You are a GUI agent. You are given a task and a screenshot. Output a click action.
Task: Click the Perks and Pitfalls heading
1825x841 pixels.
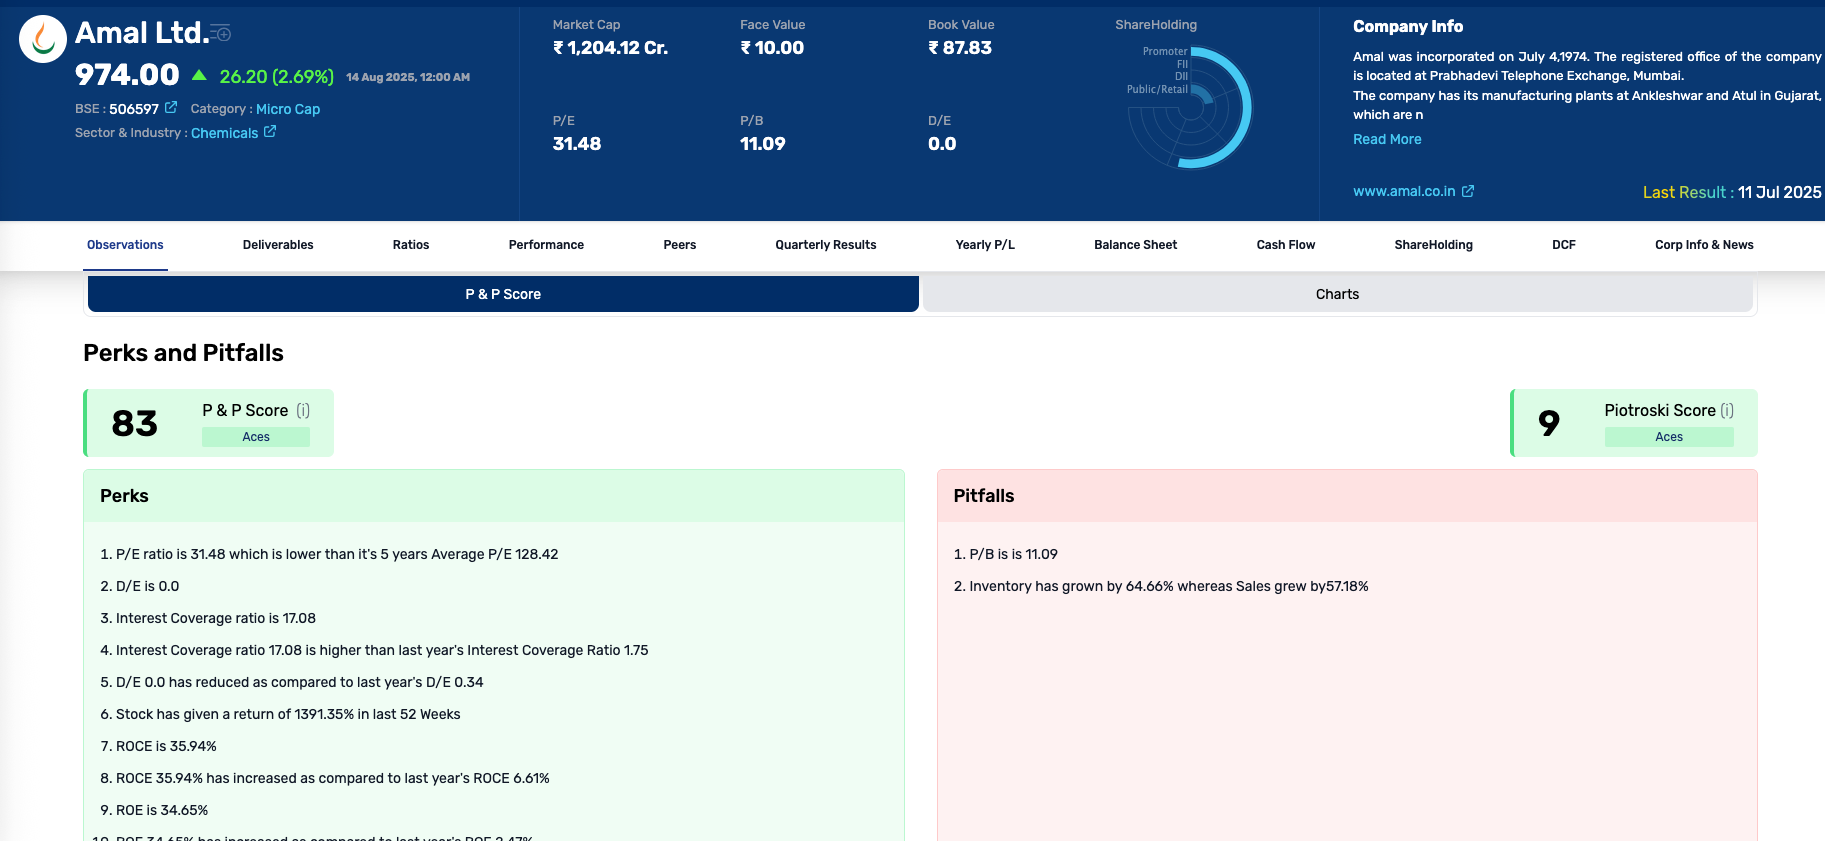[x=183, y=353]
